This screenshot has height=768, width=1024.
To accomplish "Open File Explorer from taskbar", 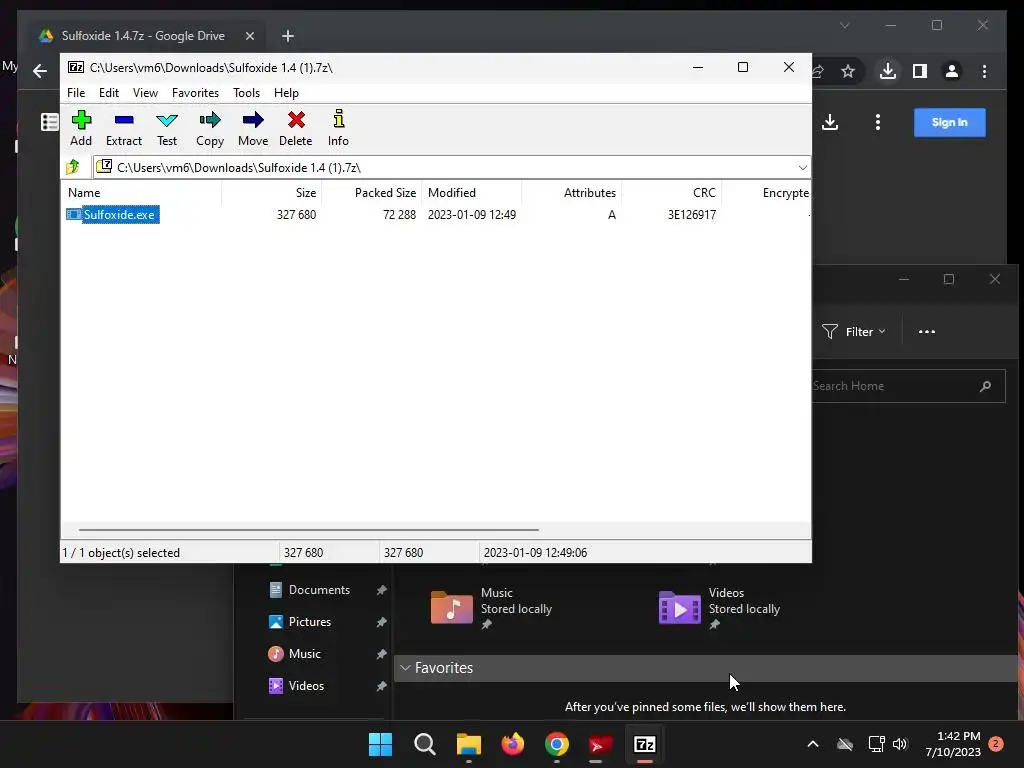I will [468, 744].
